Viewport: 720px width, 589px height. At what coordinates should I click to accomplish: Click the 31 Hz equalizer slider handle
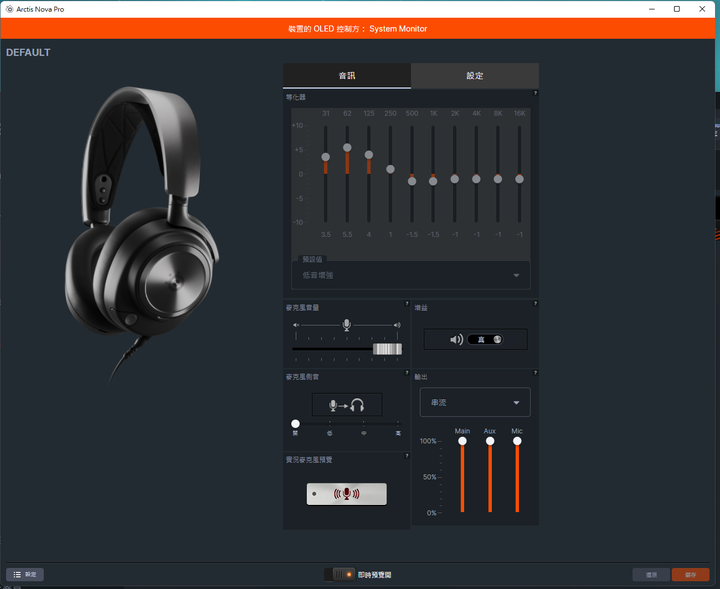coord(326,157)
